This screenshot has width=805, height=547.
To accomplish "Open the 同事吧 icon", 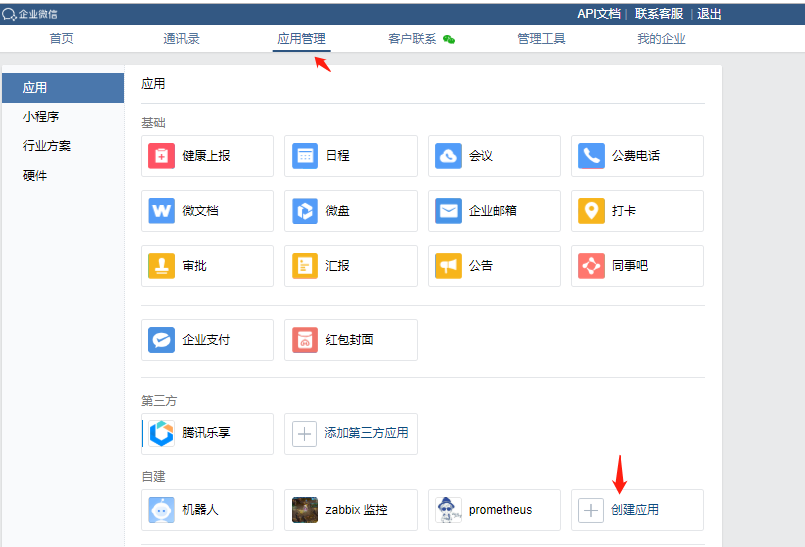I will [591, 266].
